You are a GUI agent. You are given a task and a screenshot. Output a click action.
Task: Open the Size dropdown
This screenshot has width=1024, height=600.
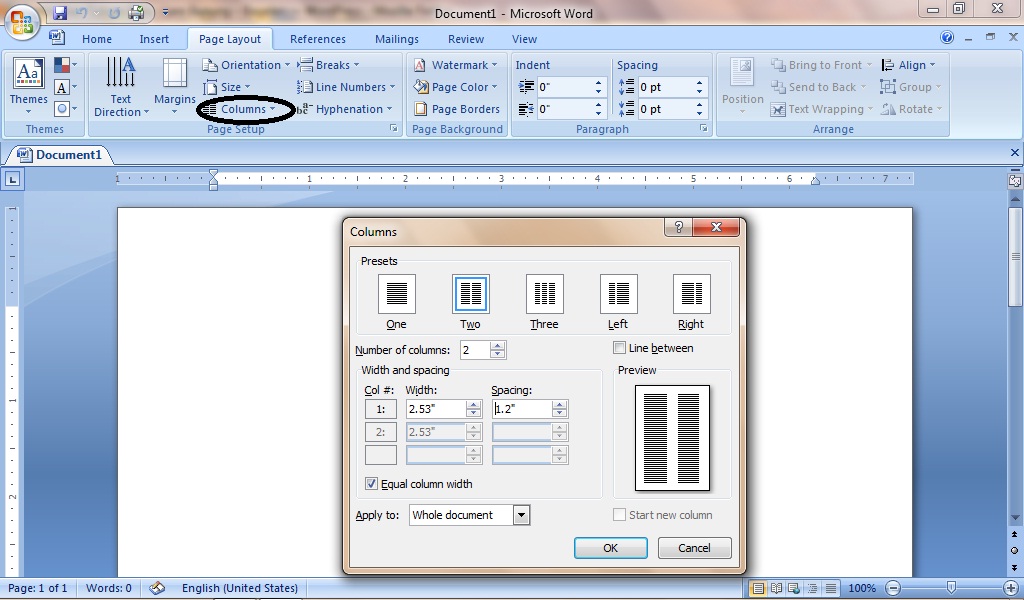(x=227, y=87)
